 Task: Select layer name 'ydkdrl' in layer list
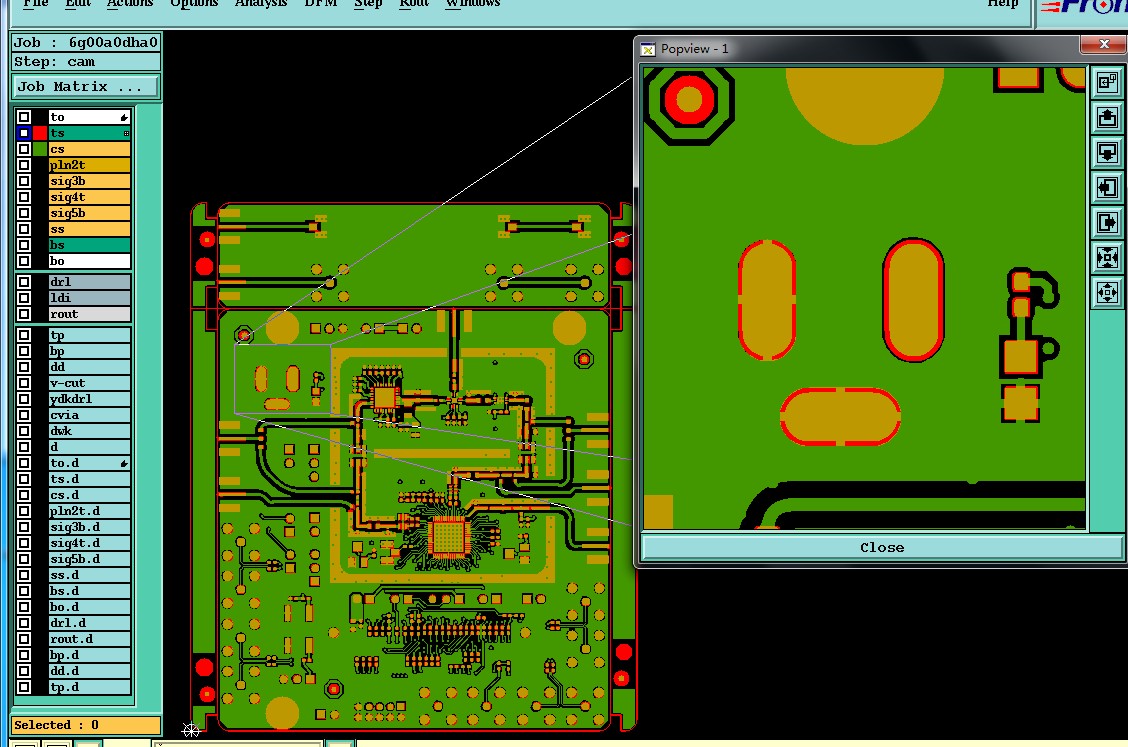point(89,399)
